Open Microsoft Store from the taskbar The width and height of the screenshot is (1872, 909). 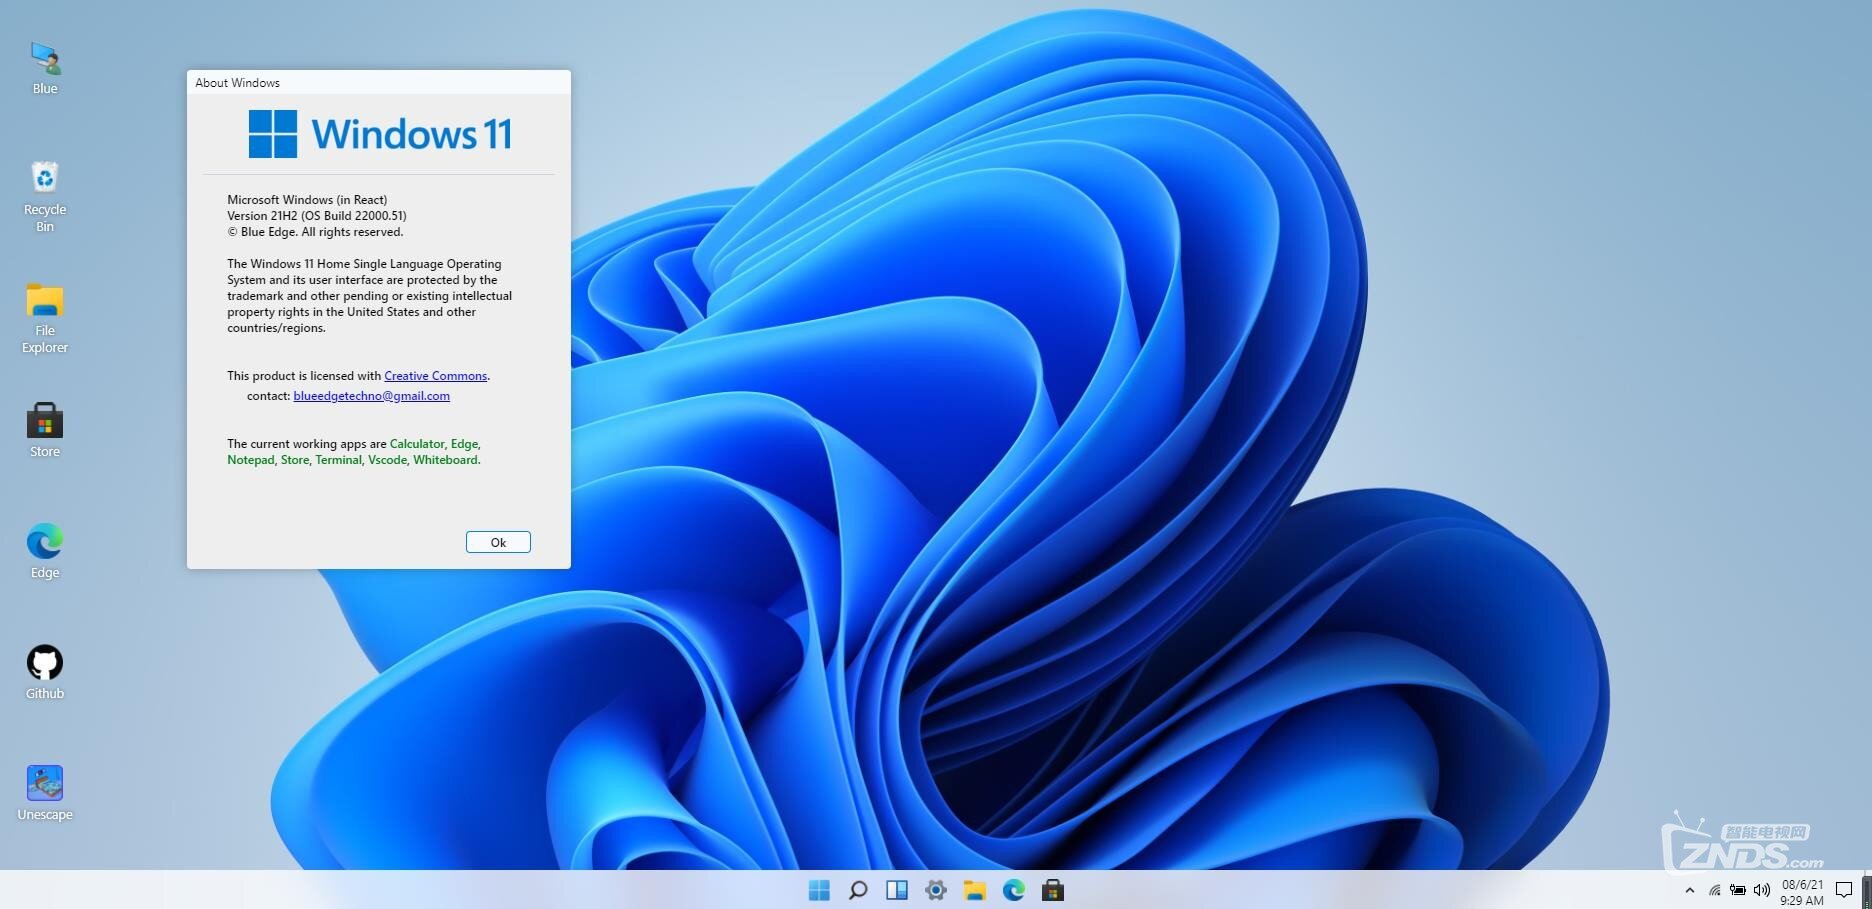[x=1053, y=890]
